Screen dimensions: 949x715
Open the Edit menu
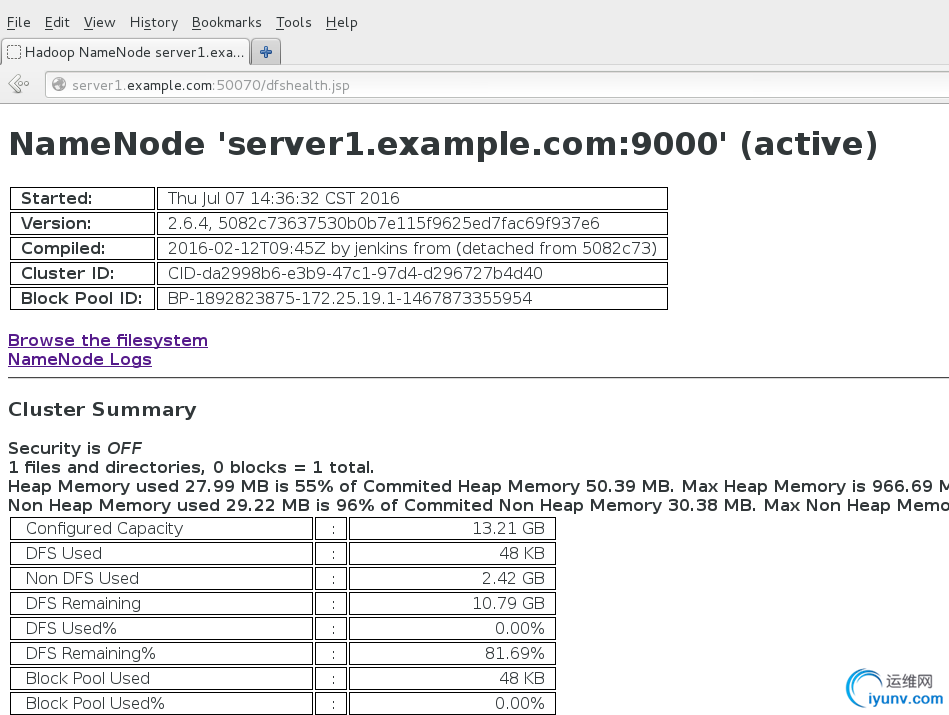pyautogui.click(x=57, y=22)
